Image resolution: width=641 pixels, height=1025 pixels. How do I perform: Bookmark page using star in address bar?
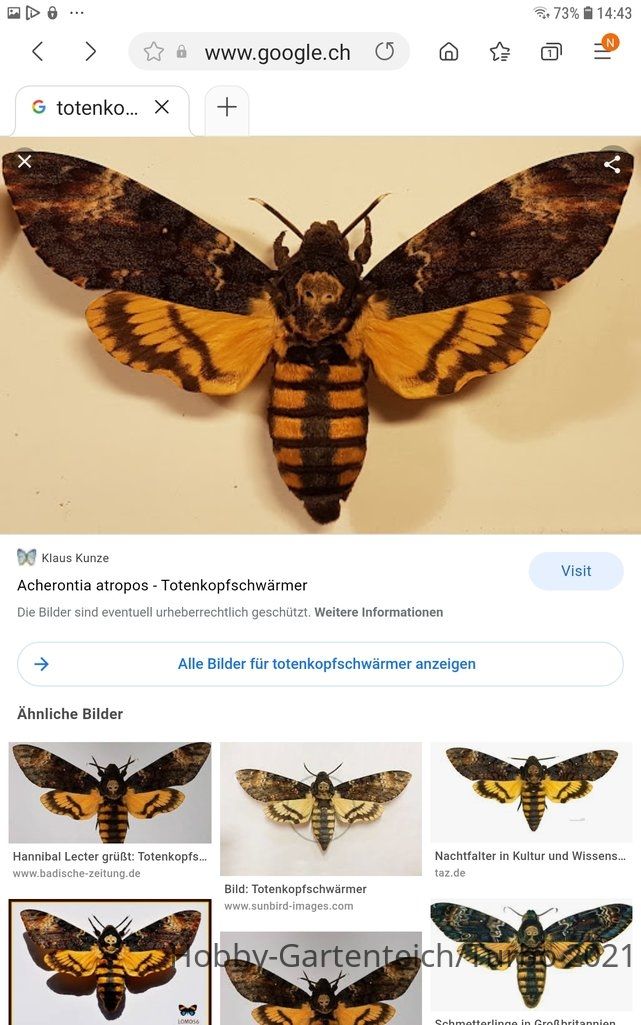[154, 52]
